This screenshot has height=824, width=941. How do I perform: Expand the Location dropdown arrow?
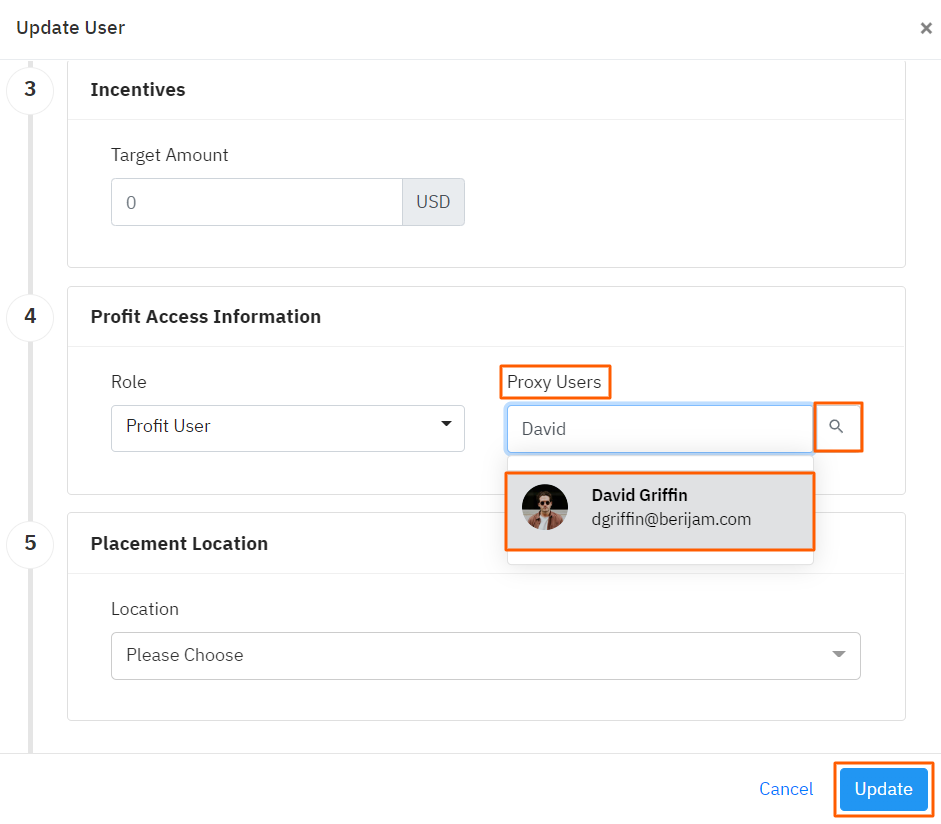(839, 654)
